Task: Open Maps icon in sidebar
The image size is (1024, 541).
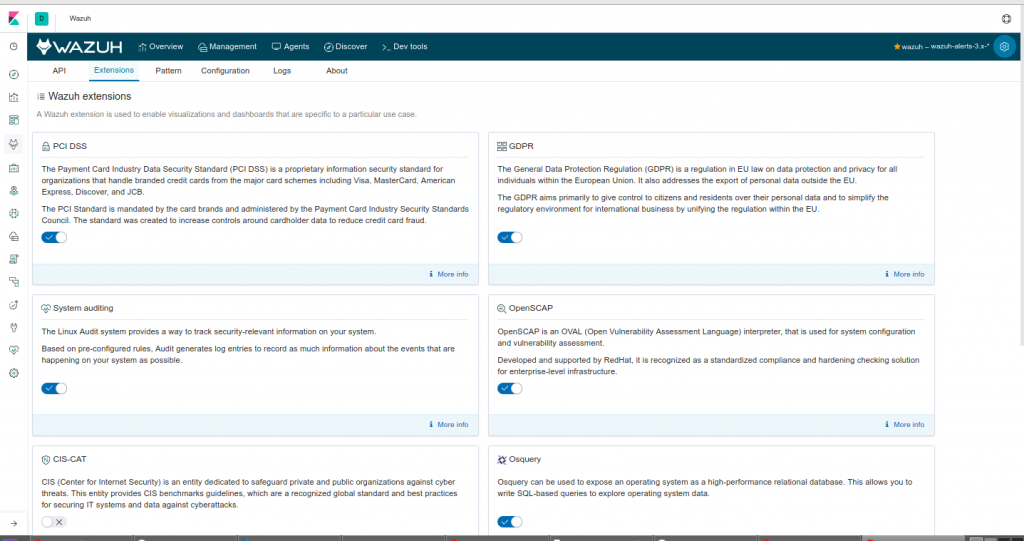Action: tap(14, 191)
